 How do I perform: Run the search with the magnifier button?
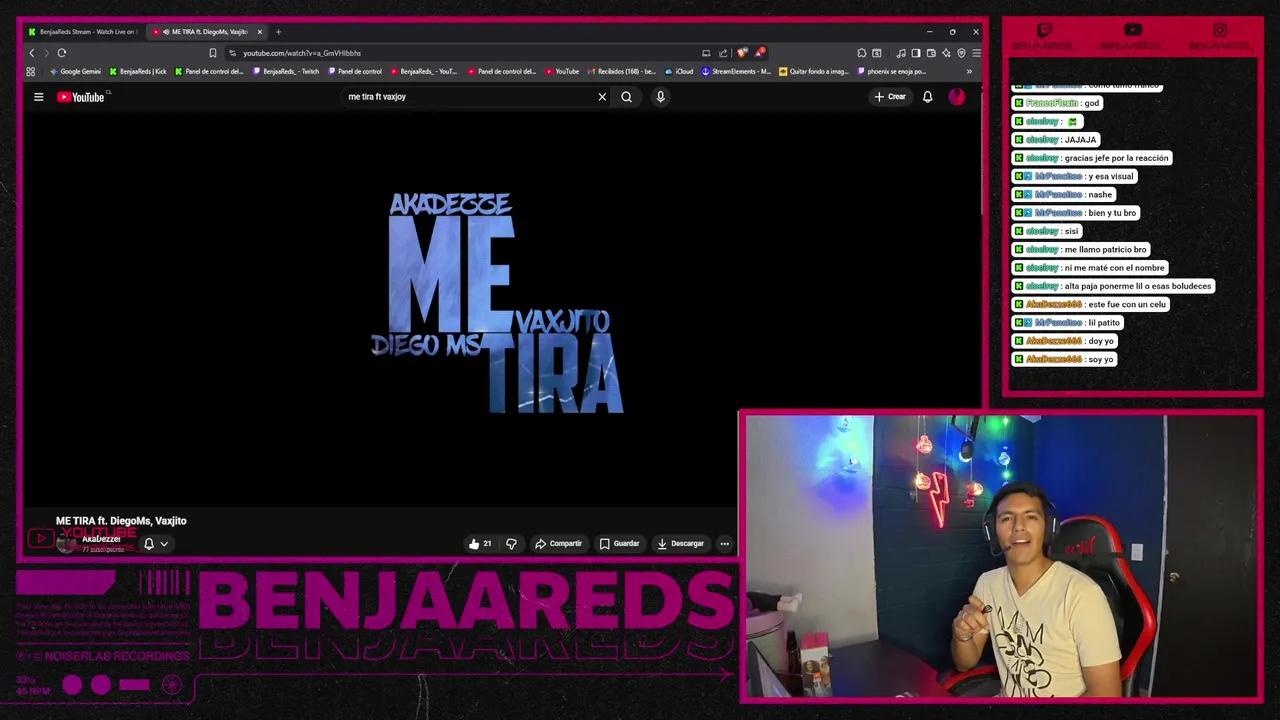click(626, 97)
